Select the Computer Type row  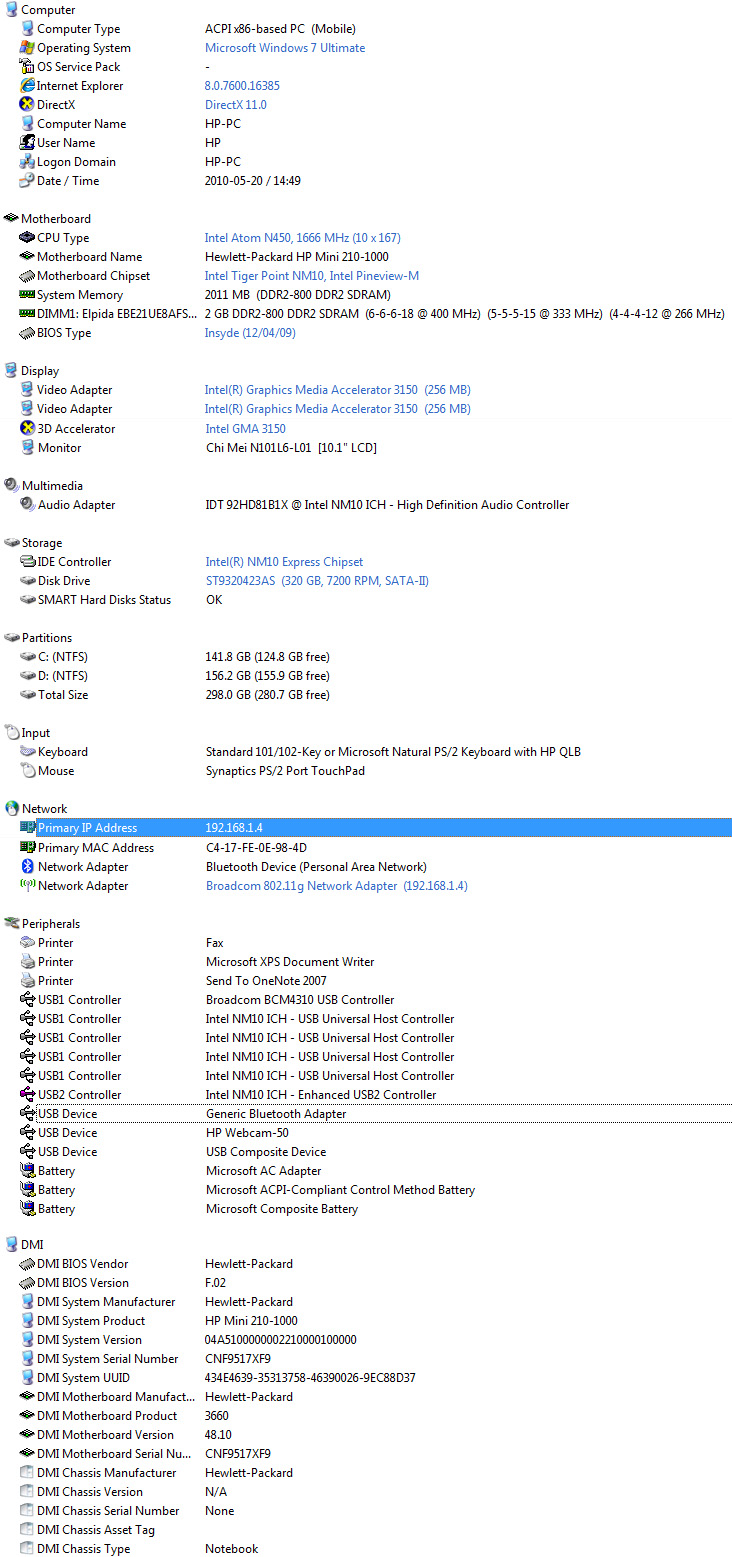pos(366,29)
